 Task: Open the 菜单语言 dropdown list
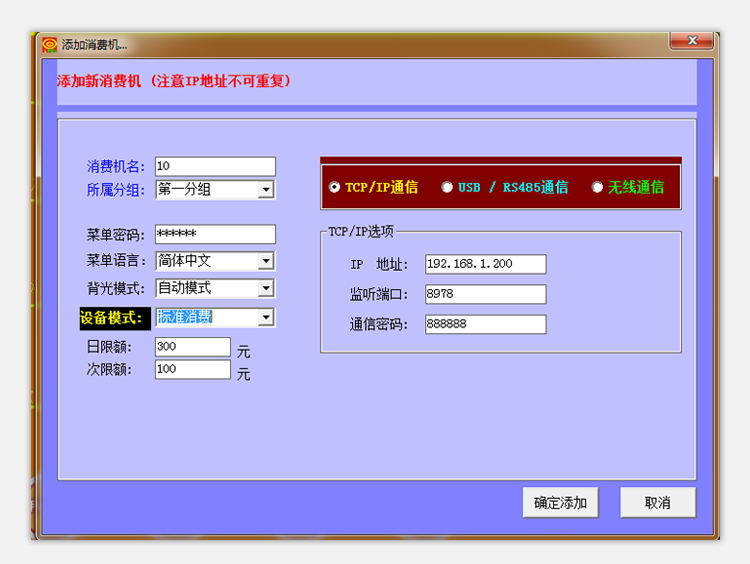[x=266, y=261]
